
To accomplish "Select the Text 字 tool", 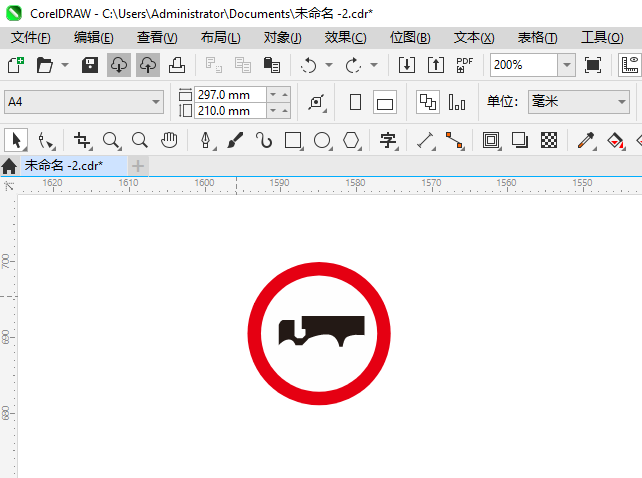I will pos(388,140).
